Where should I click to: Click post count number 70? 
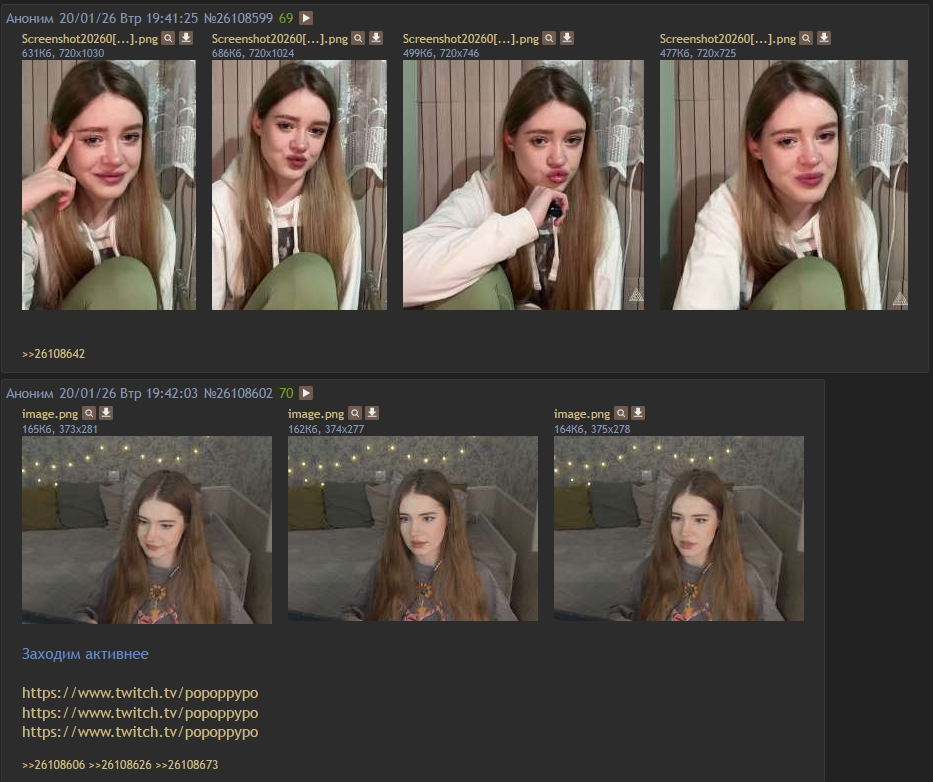[286, 393]
